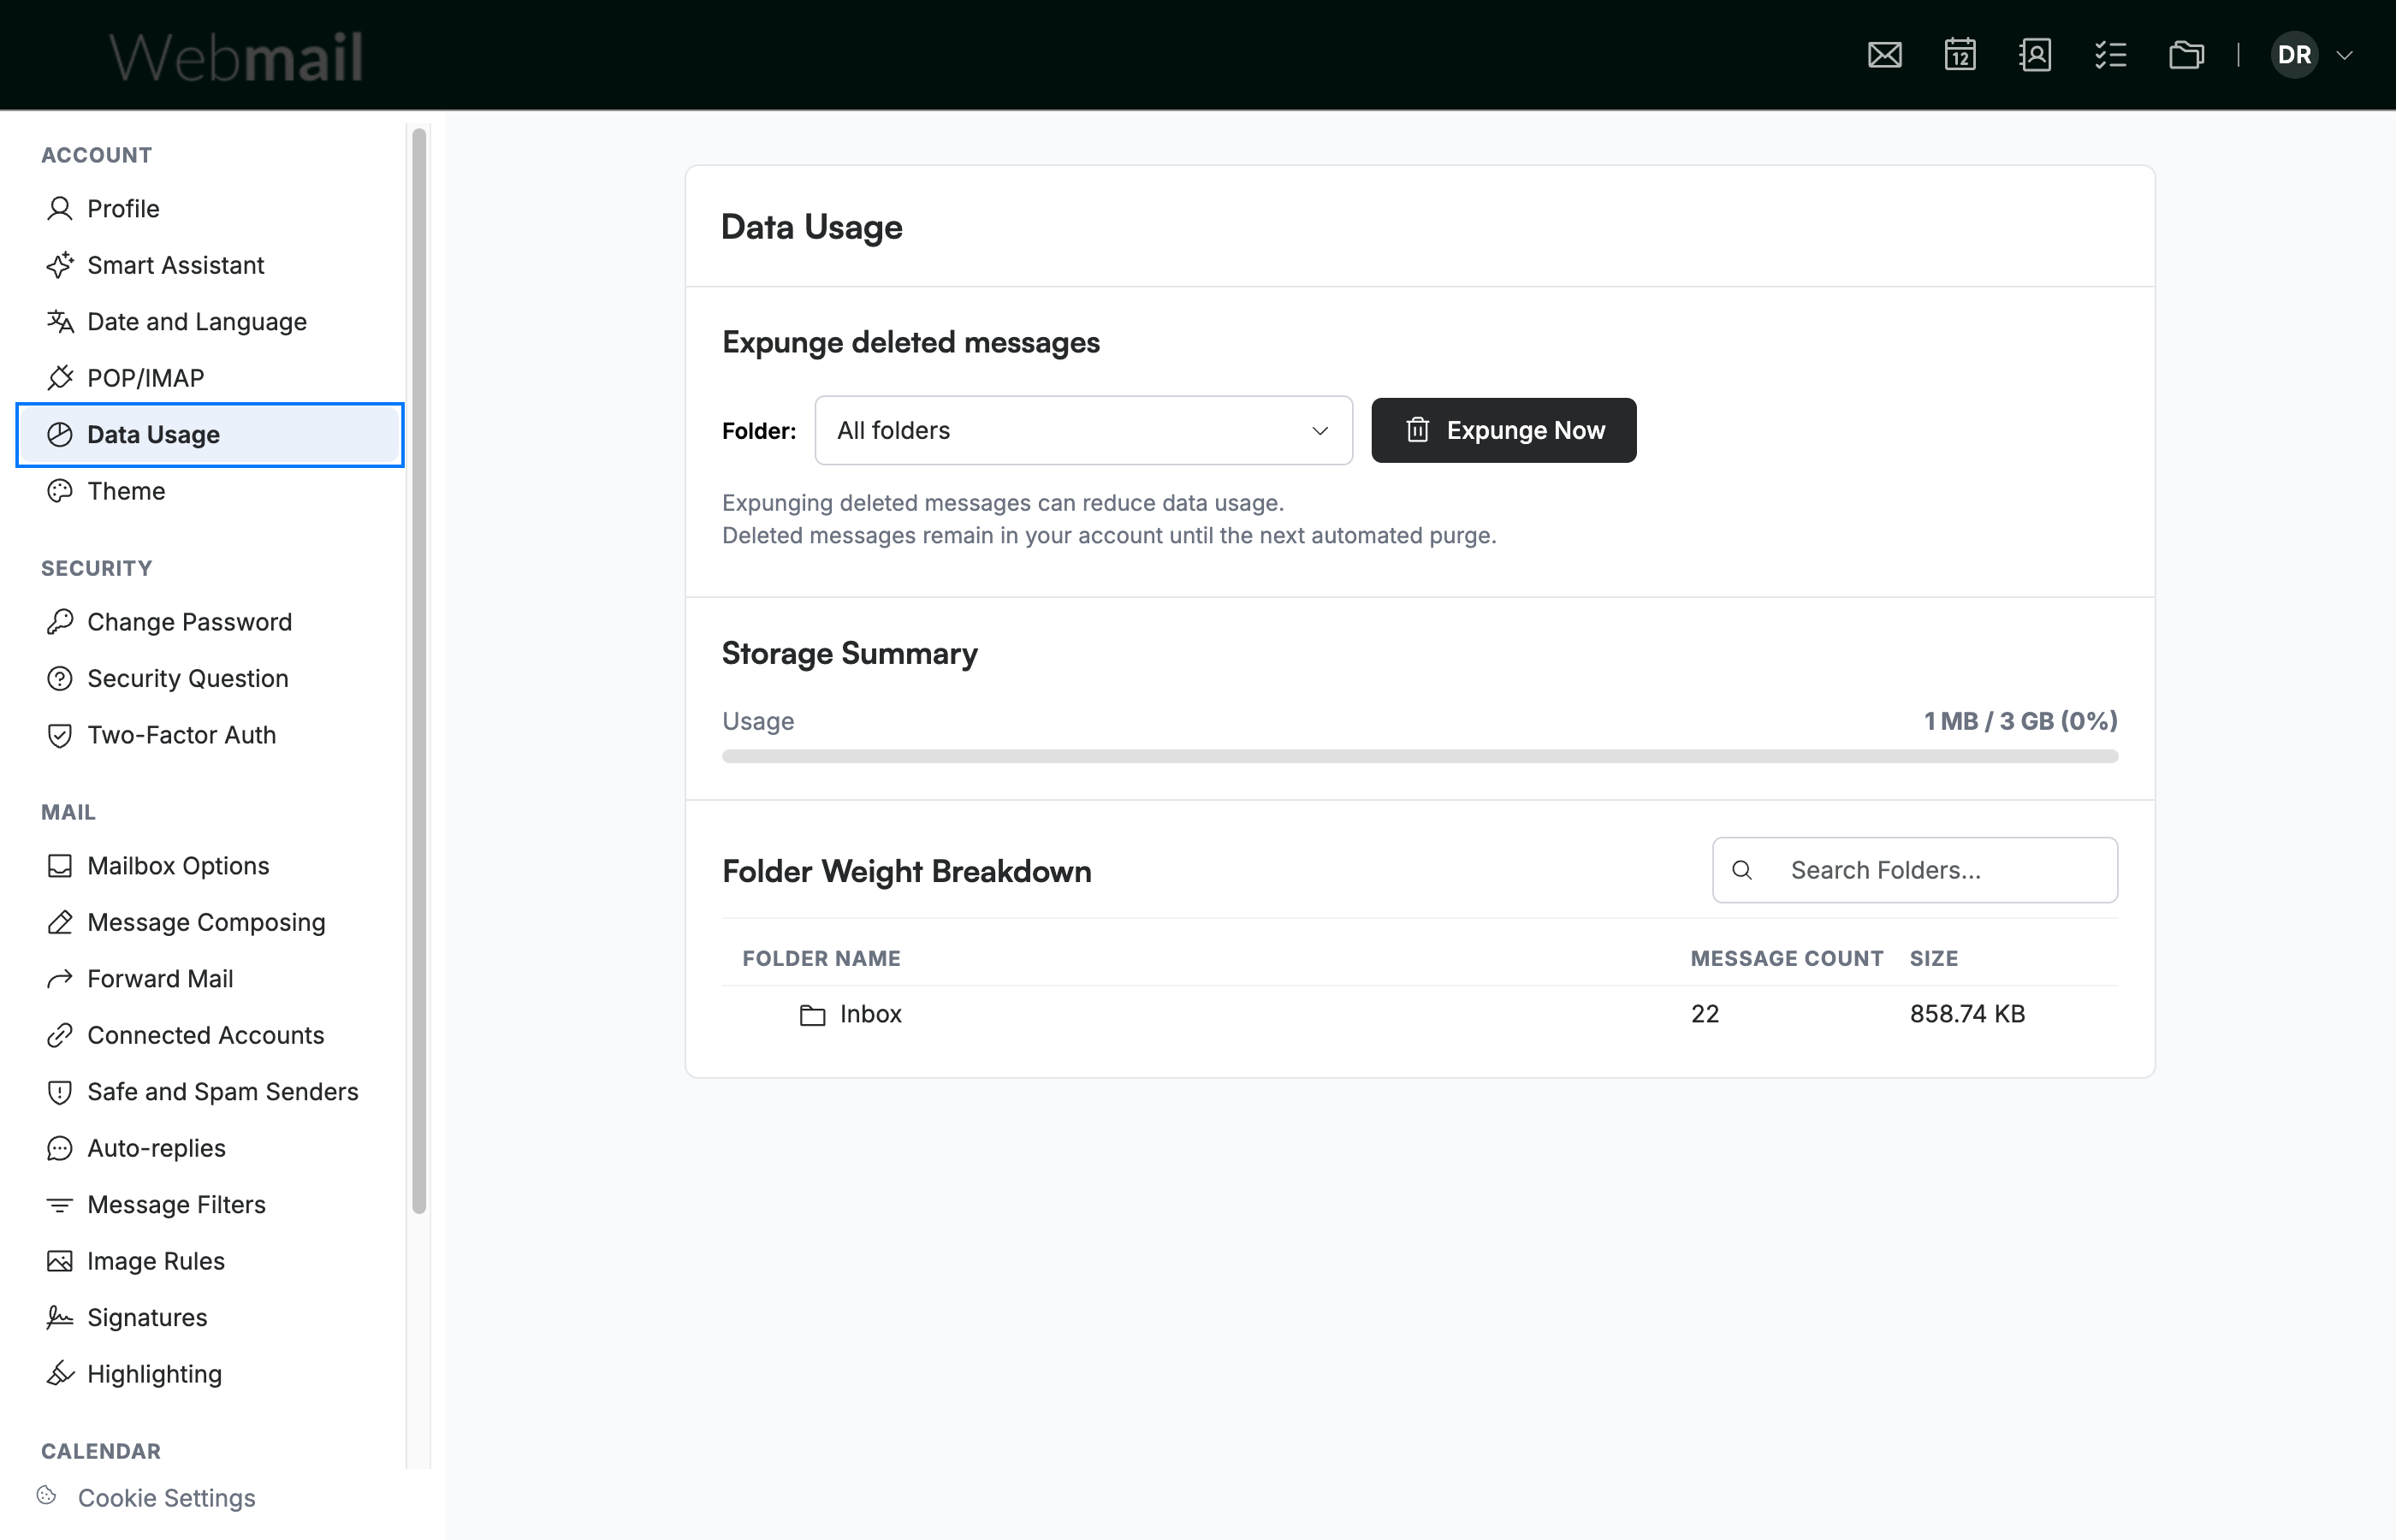This screenshot has width=2396, height=1540.
Task: Click the Mailbox Options inbox tray icon
Action: tap(60, 865)
